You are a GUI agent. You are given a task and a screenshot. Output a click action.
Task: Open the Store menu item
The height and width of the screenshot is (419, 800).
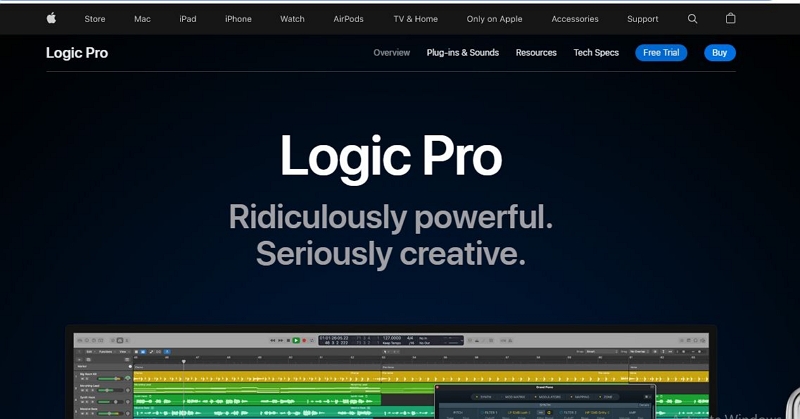coord(95,19)
